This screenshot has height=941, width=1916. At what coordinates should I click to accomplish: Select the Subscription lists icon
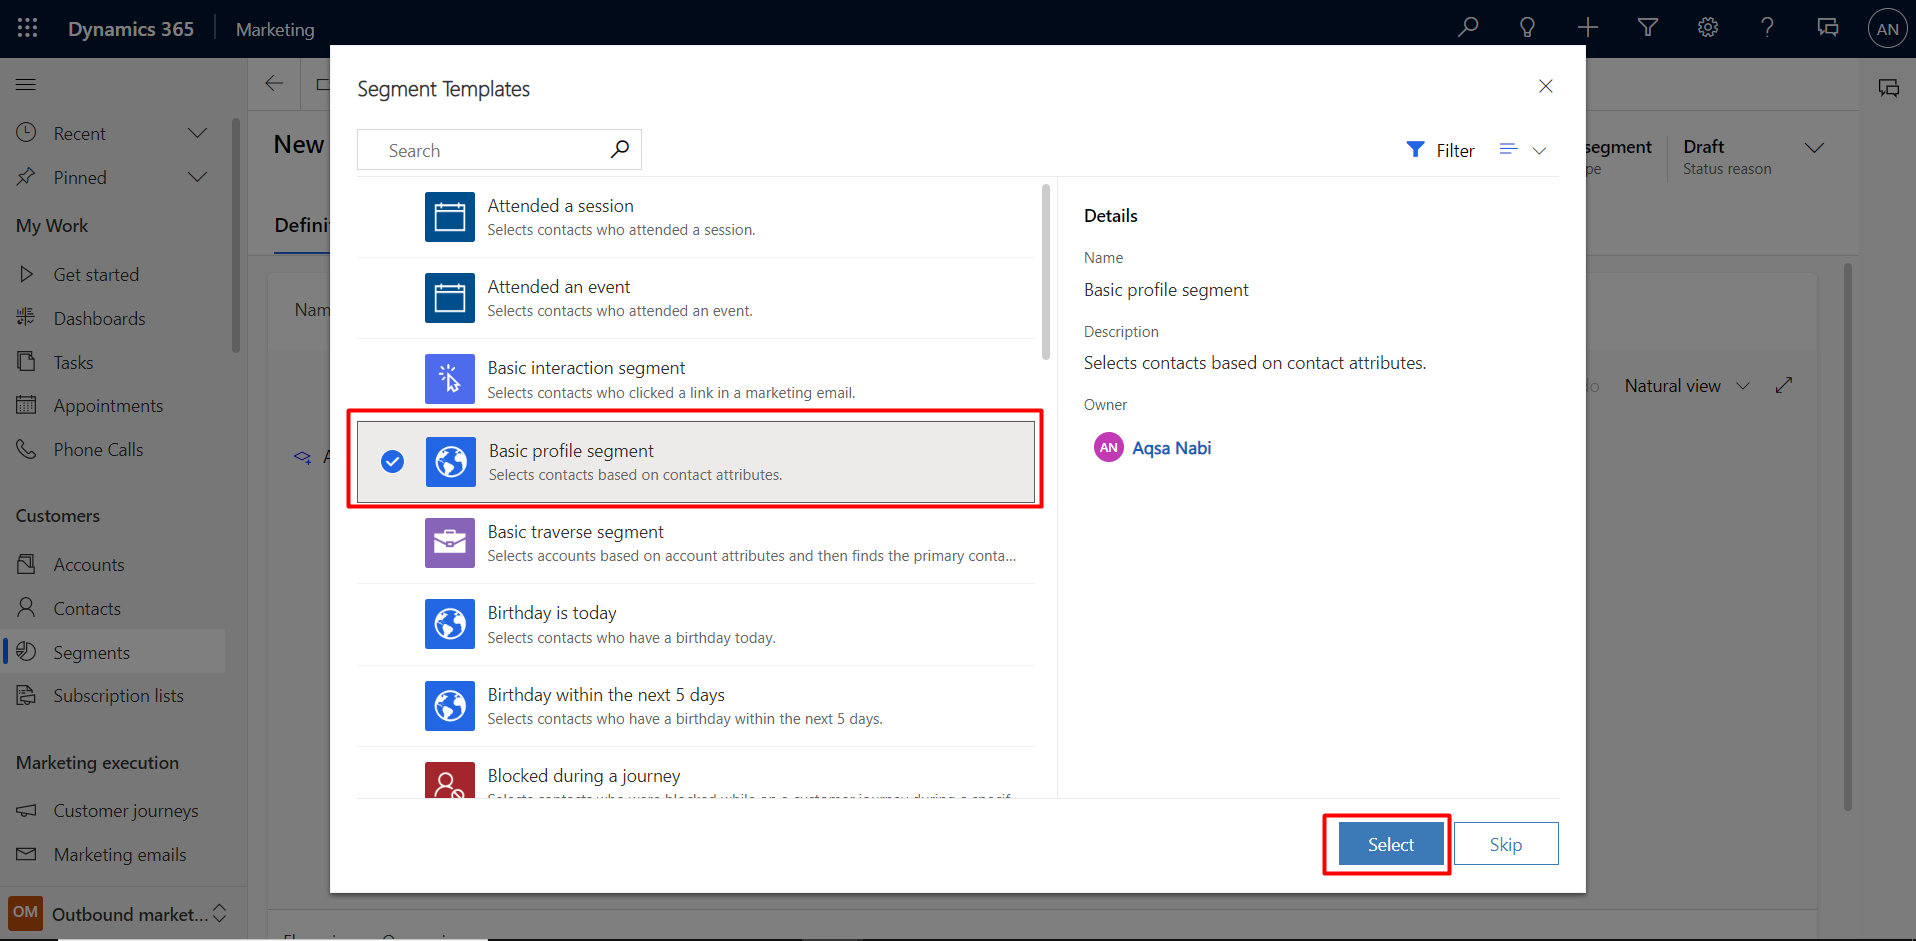(27, 694)
